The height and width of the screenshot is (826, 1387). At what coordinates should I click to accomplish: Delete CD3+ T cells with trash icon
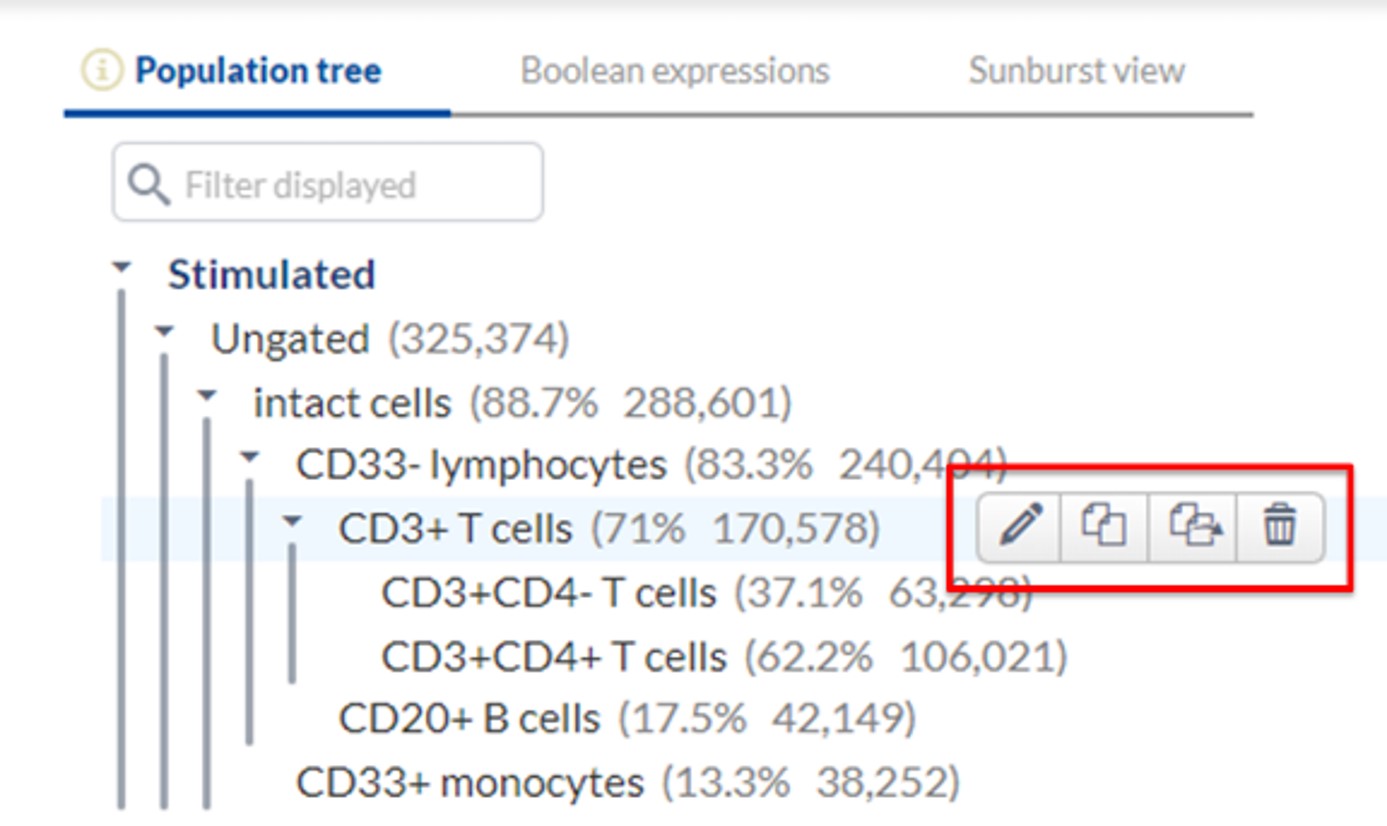coord(1280,525)
